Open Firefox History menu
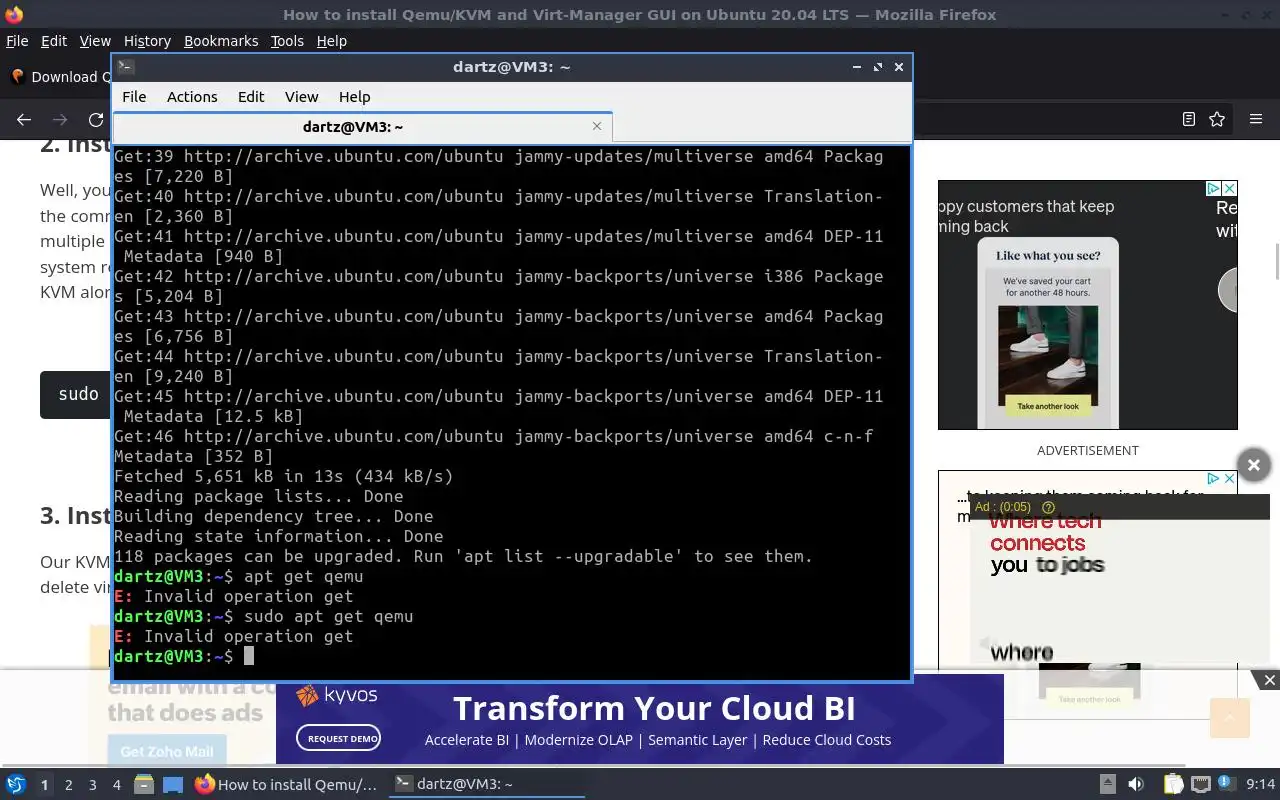This screenshot has height=800, width=1280. click(x=147, y=41)
